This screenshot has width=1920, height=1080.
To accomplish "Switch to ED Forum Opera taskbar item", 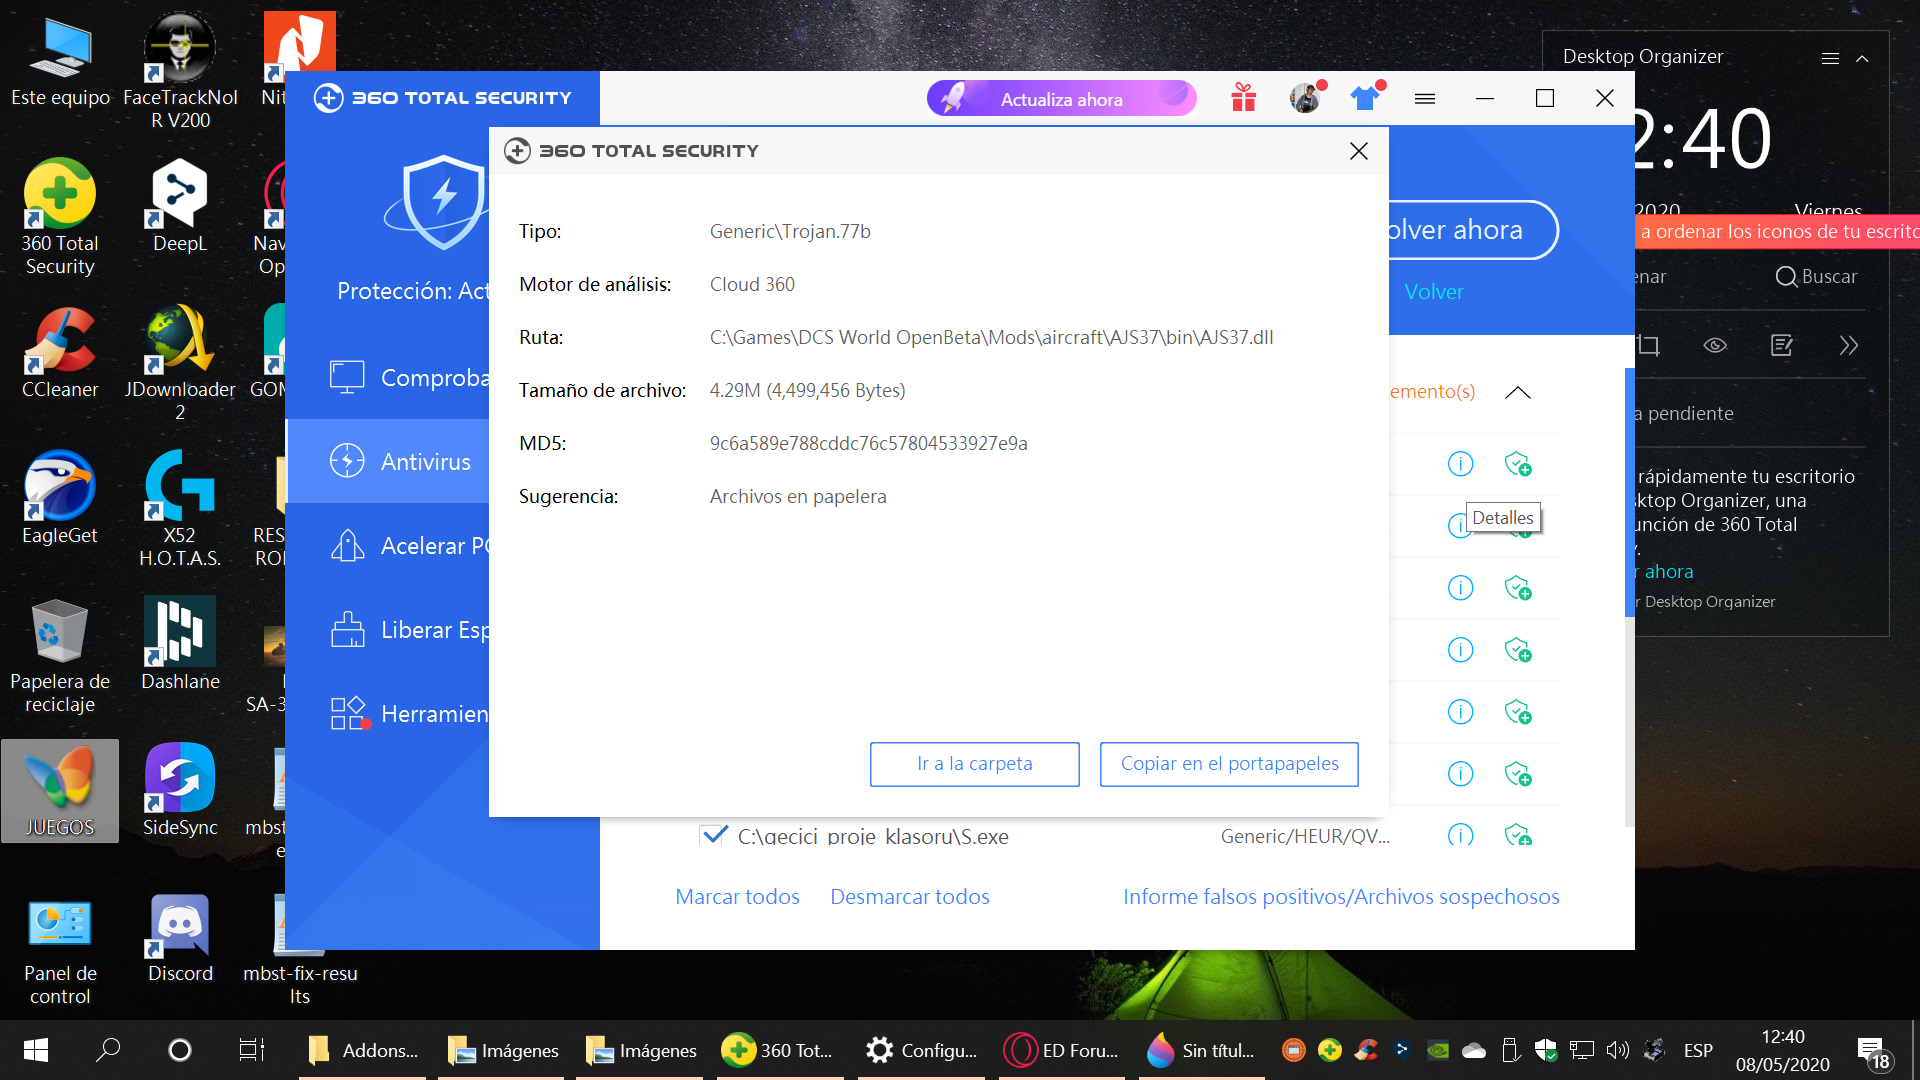I will click(1062, 1050).
